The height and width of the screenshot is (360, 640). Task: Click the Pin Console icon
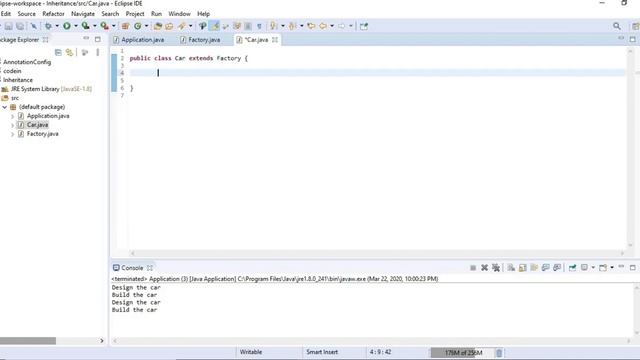pos(572,268)
